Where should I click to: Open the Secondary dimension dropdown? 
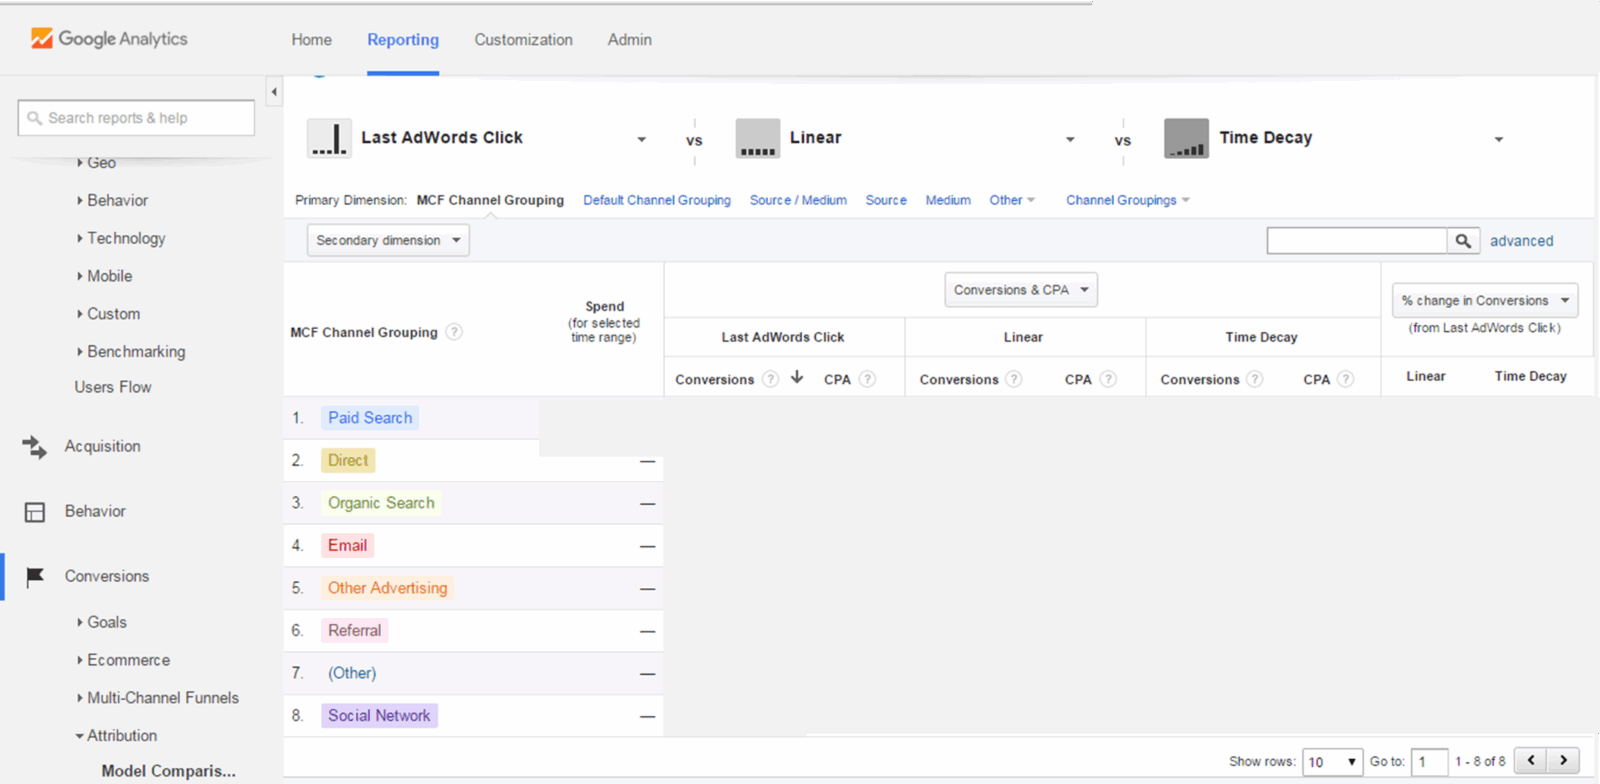(x=388, y=240)
